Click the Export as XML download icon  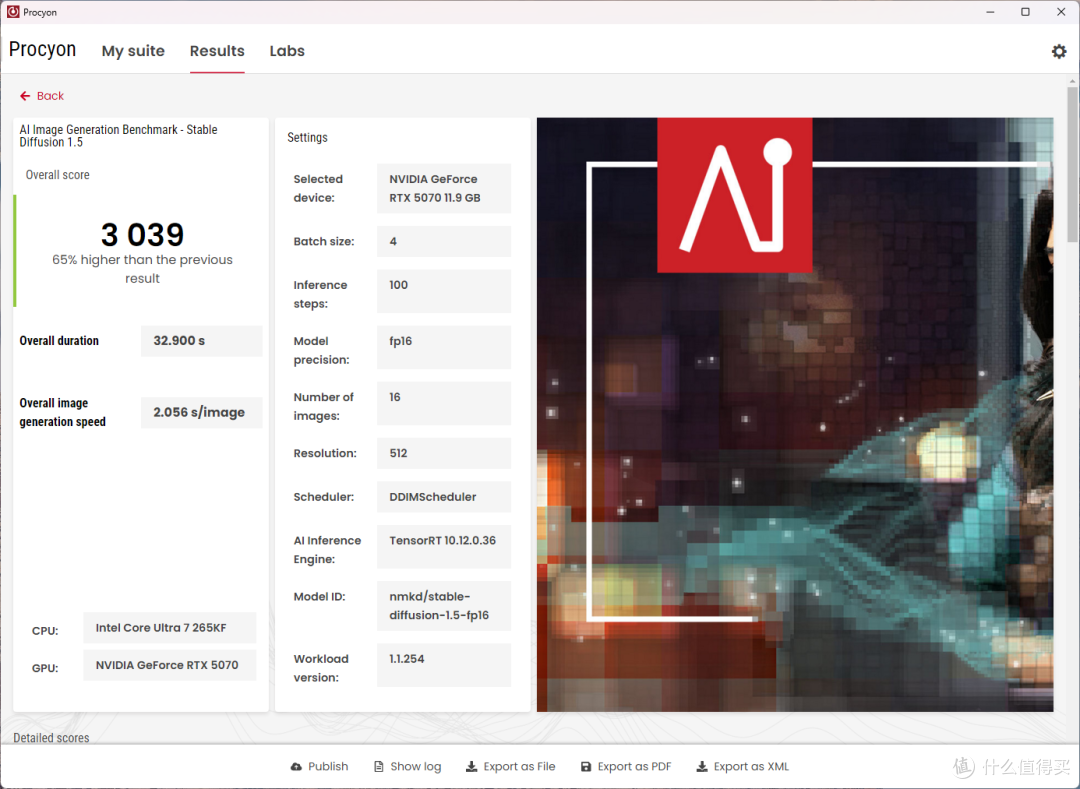[x=702, y=766]
